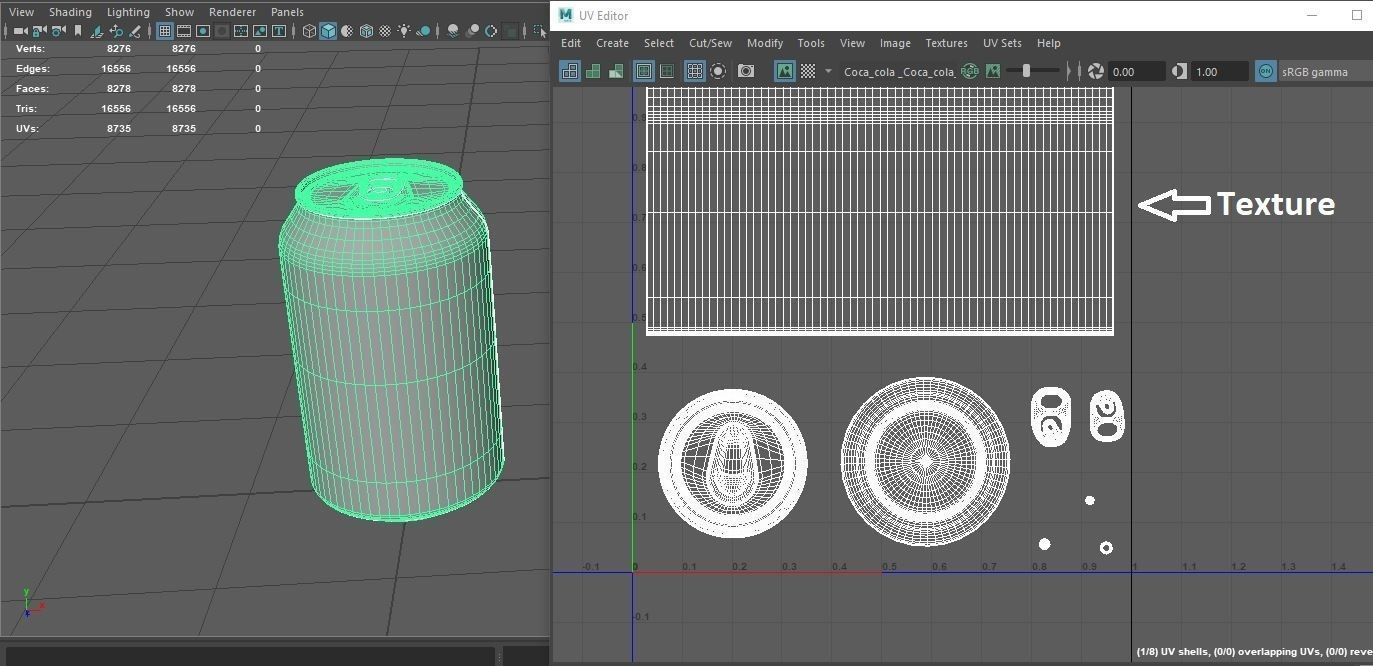Toggle 2D pan/zoom icon
The height and width of the screenshot is (666, 1373).
[x=116, y=31]
